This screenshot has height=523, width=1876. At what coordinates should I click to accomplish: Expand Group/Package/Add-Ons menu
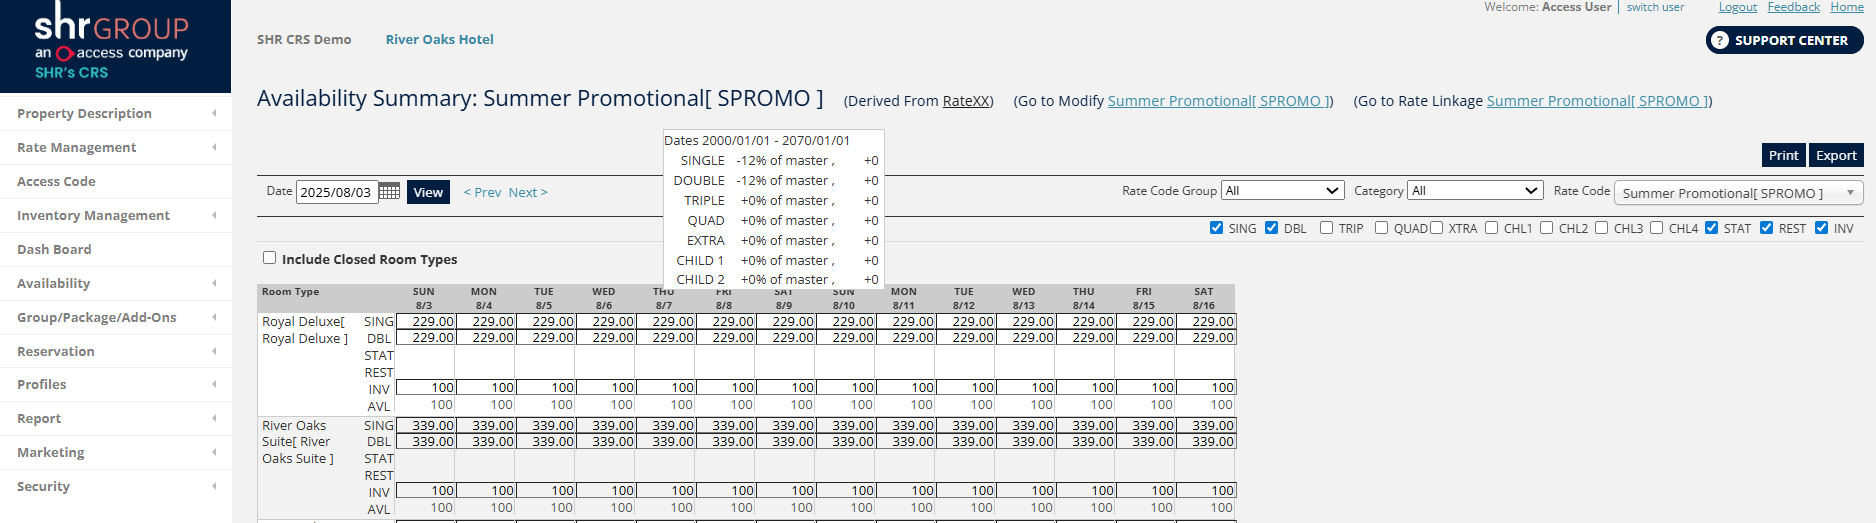click(x=115, y=317)
